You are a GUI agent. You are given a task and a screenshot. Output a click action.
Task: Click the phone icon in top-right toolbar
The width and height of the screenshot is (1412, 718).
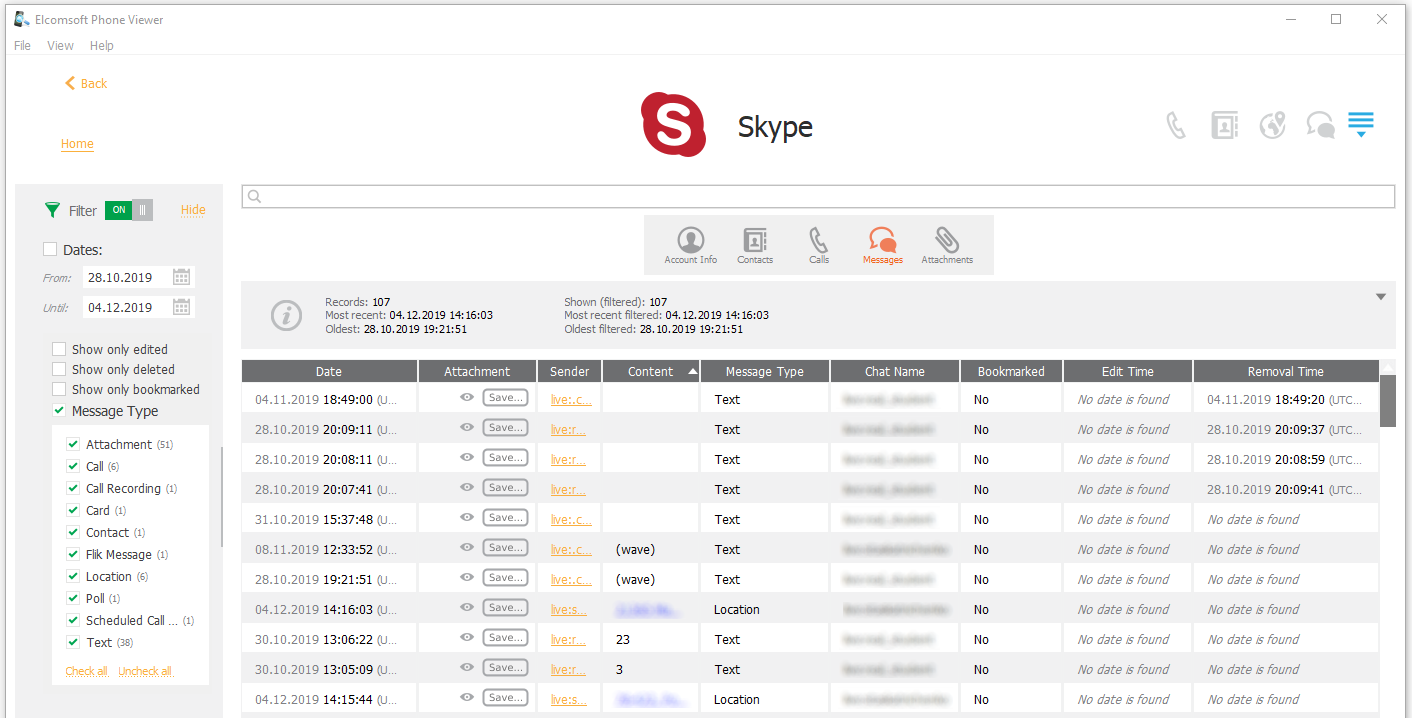1176,126
